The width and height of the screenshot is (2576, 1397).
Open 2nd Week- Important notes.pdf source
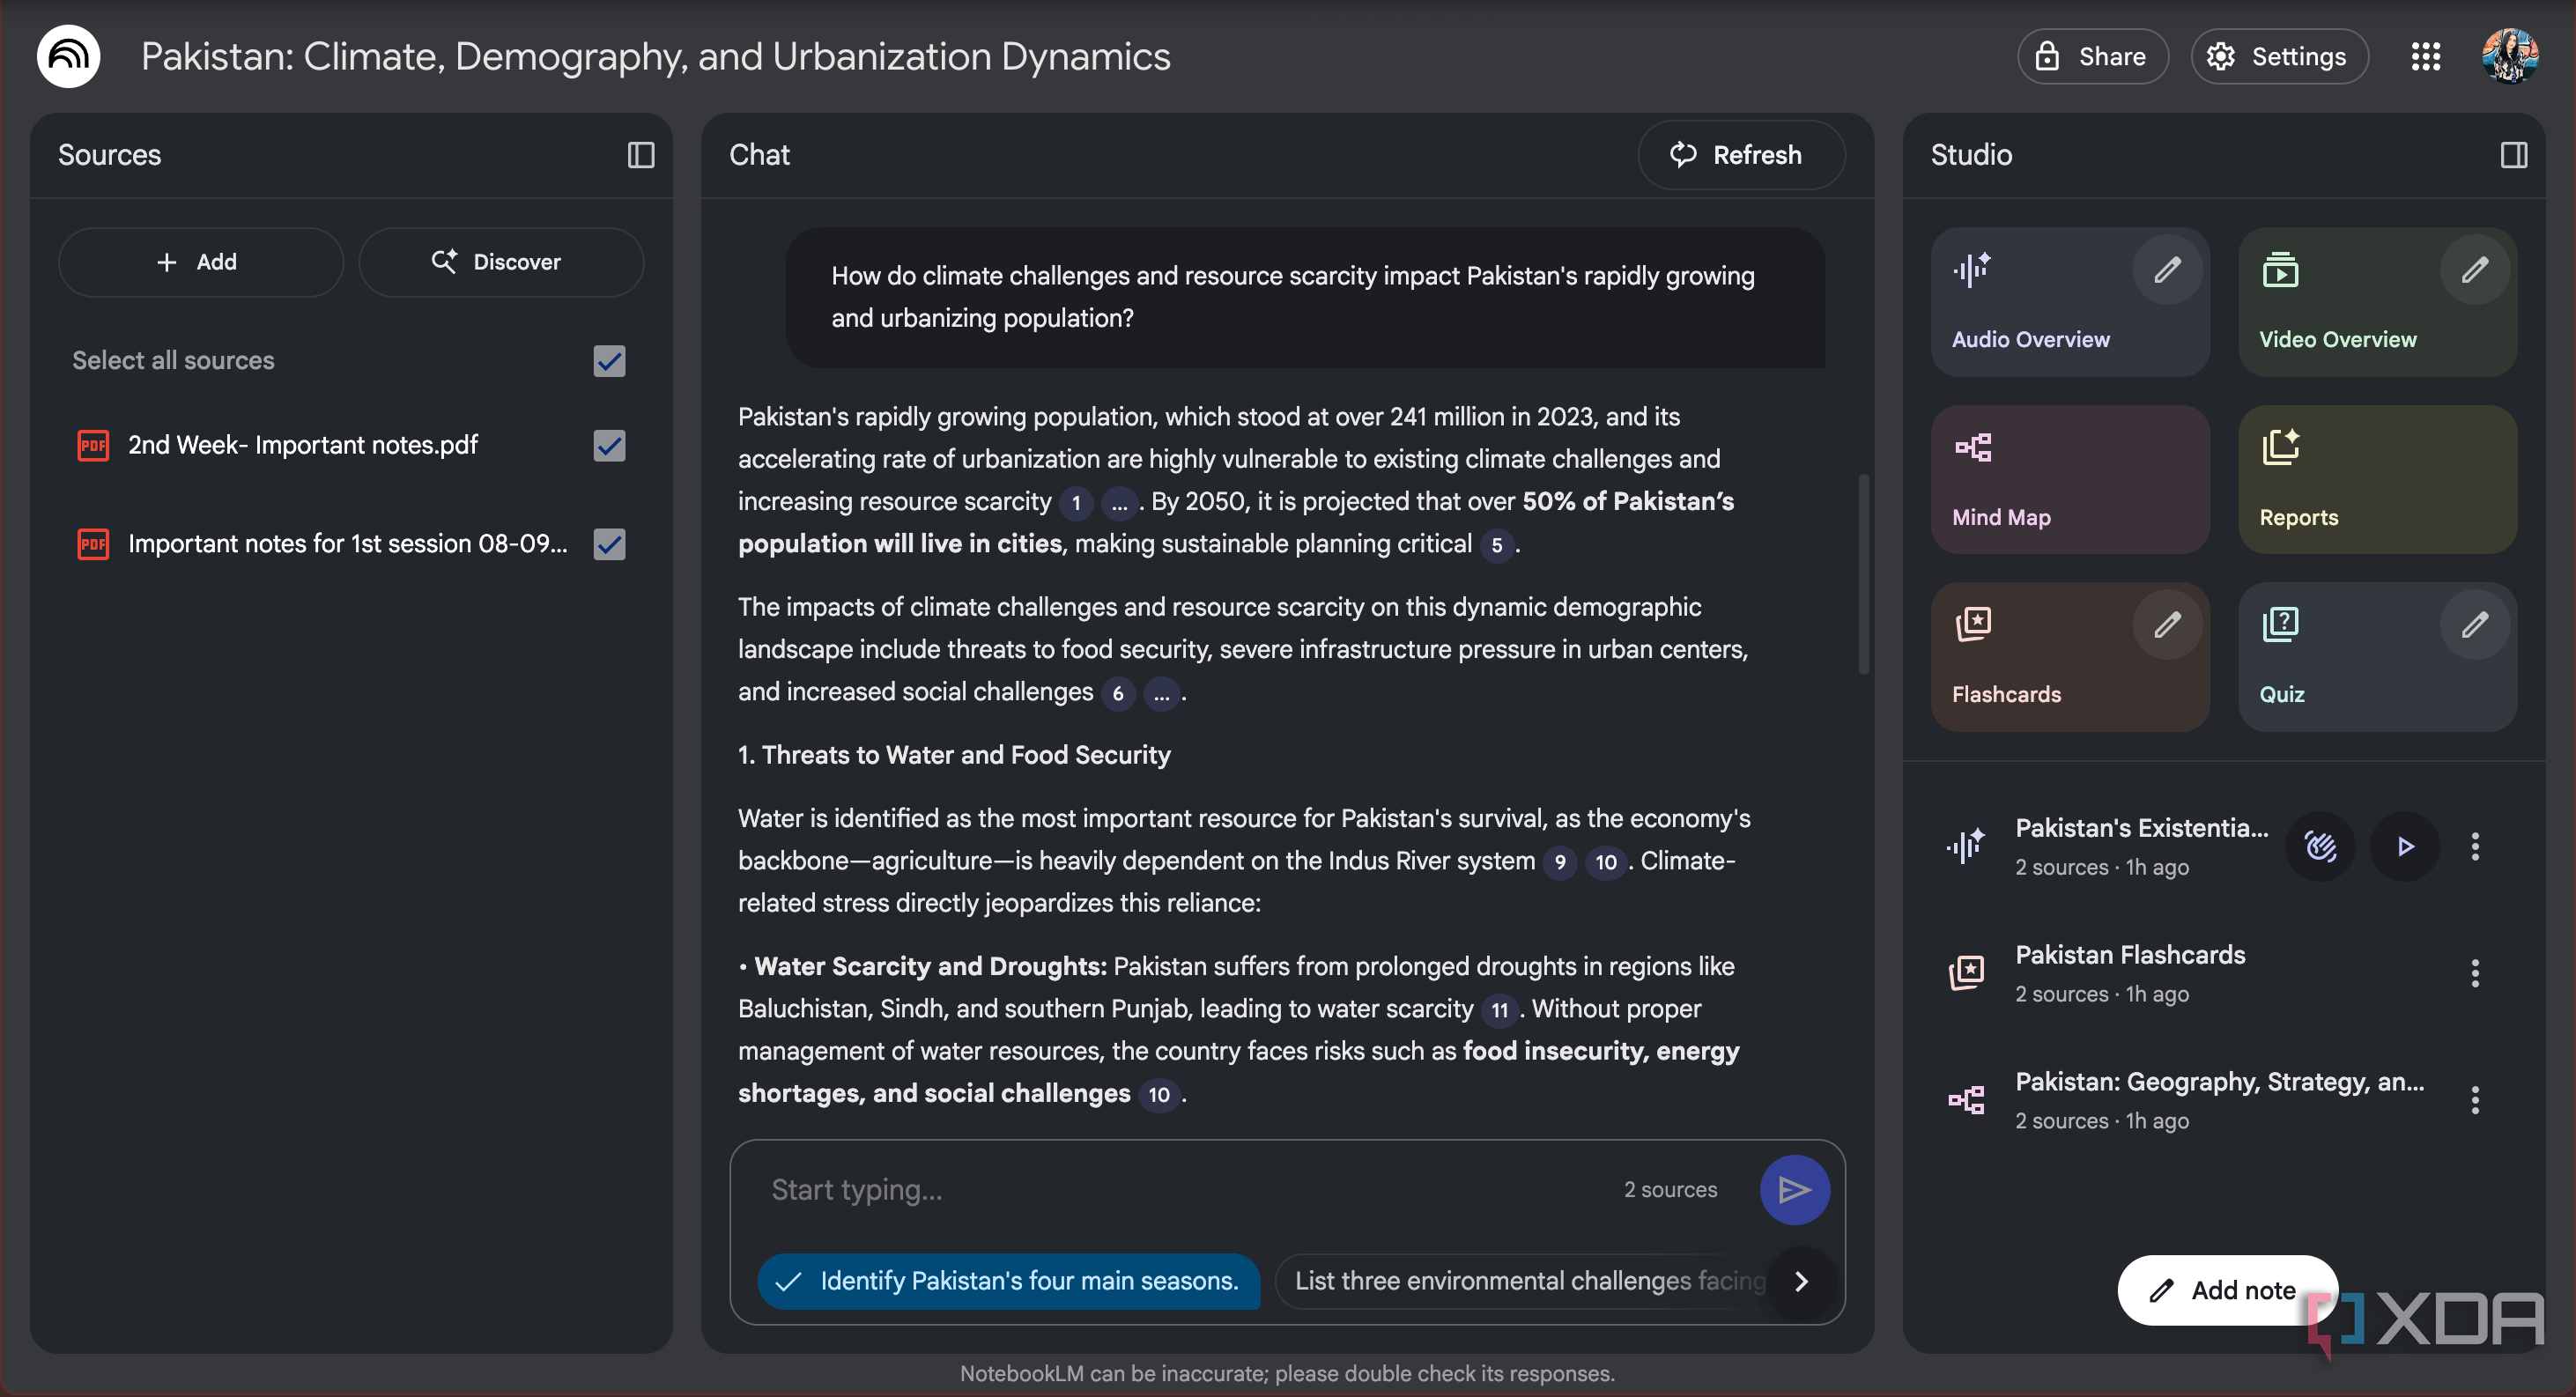(x=303, y=445)
